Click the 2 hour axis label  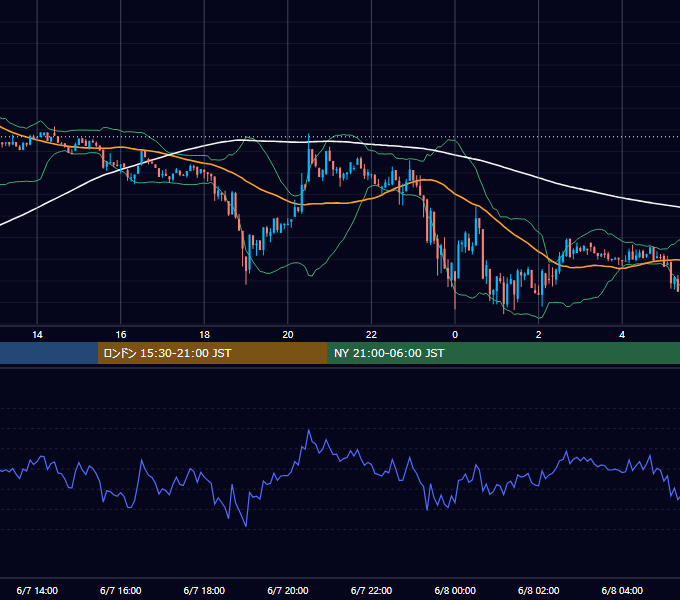pyautogui.click(x=539, y=335)
